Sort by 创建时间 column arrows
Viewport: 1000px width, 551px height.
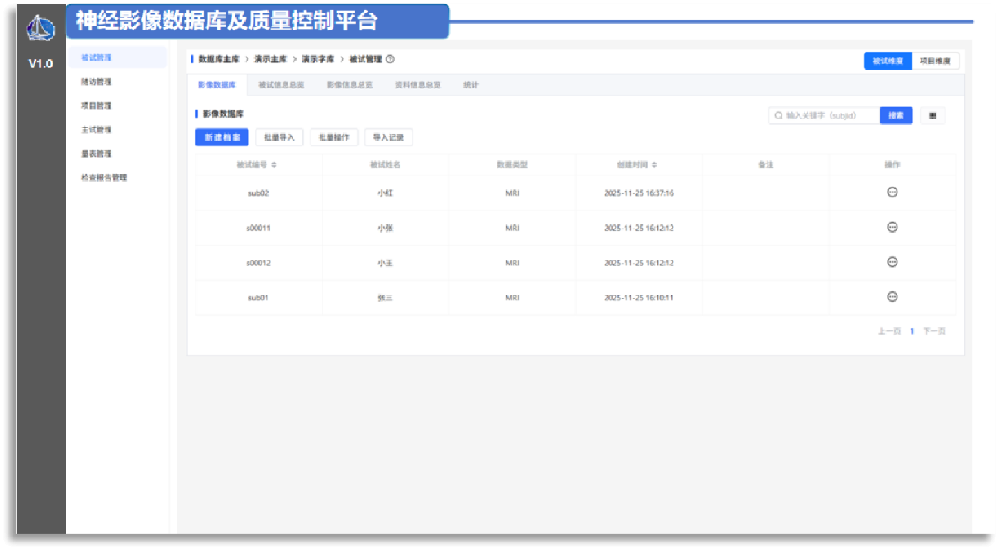654,164
